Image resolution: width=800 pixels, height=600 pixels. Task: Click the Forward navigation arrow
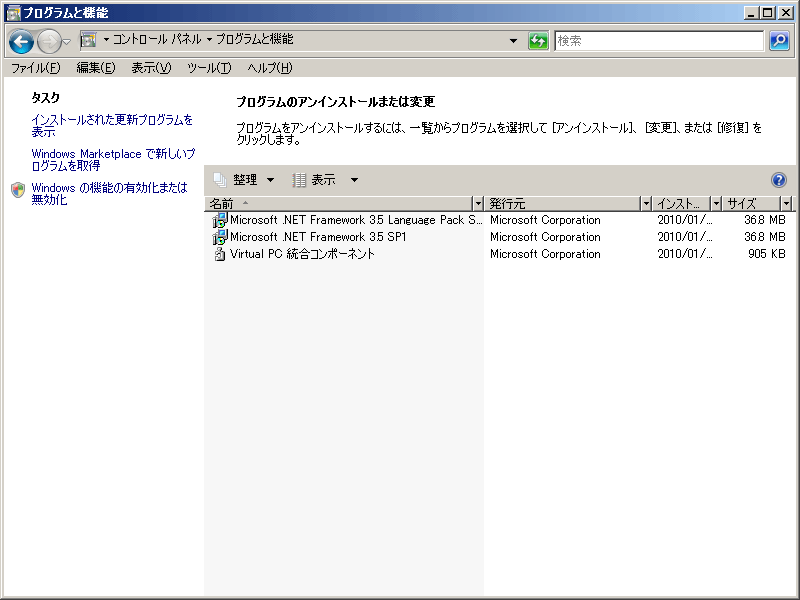[49, 41]
